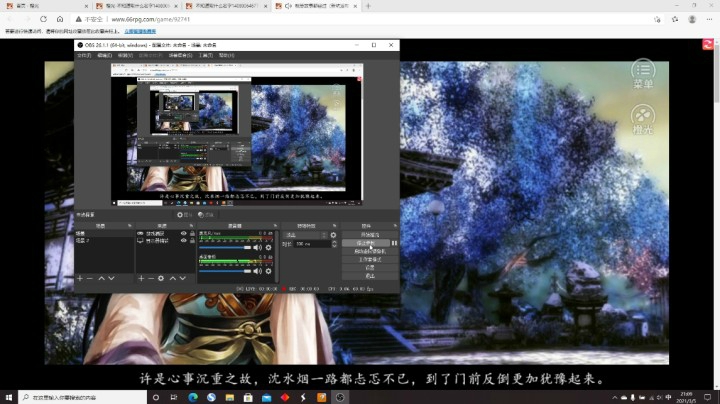Open Windows Start menu
Viewport: 720px width, 404px height.
tap(9, 397)
